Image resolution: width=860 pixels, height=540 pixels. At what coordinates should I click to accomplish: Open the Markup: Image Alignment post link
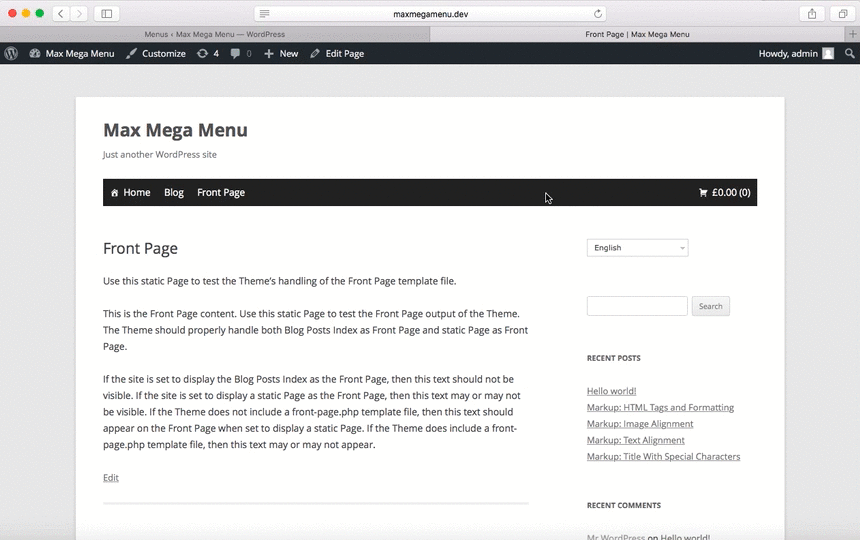tap(639, 424)
